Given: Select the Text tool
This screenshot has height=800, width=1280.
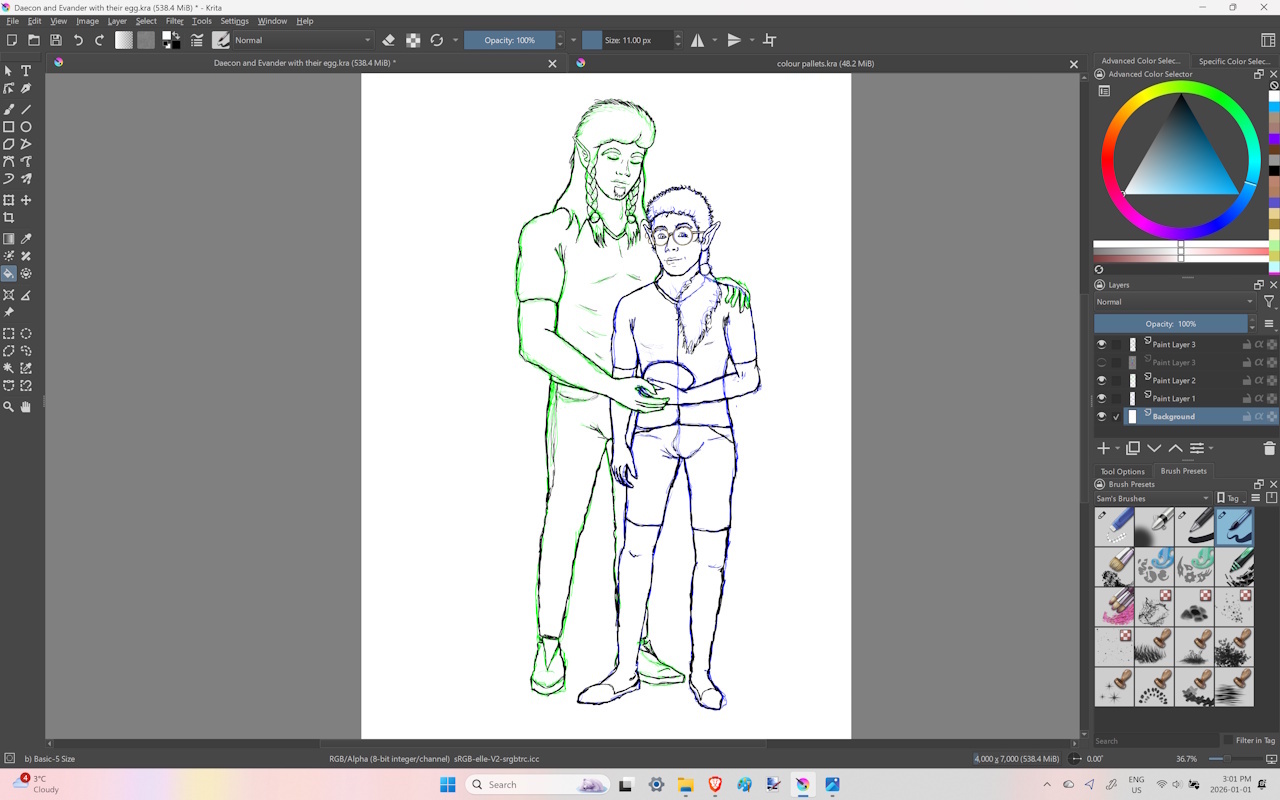Looking at the screenshot, I should coord(26,71).
